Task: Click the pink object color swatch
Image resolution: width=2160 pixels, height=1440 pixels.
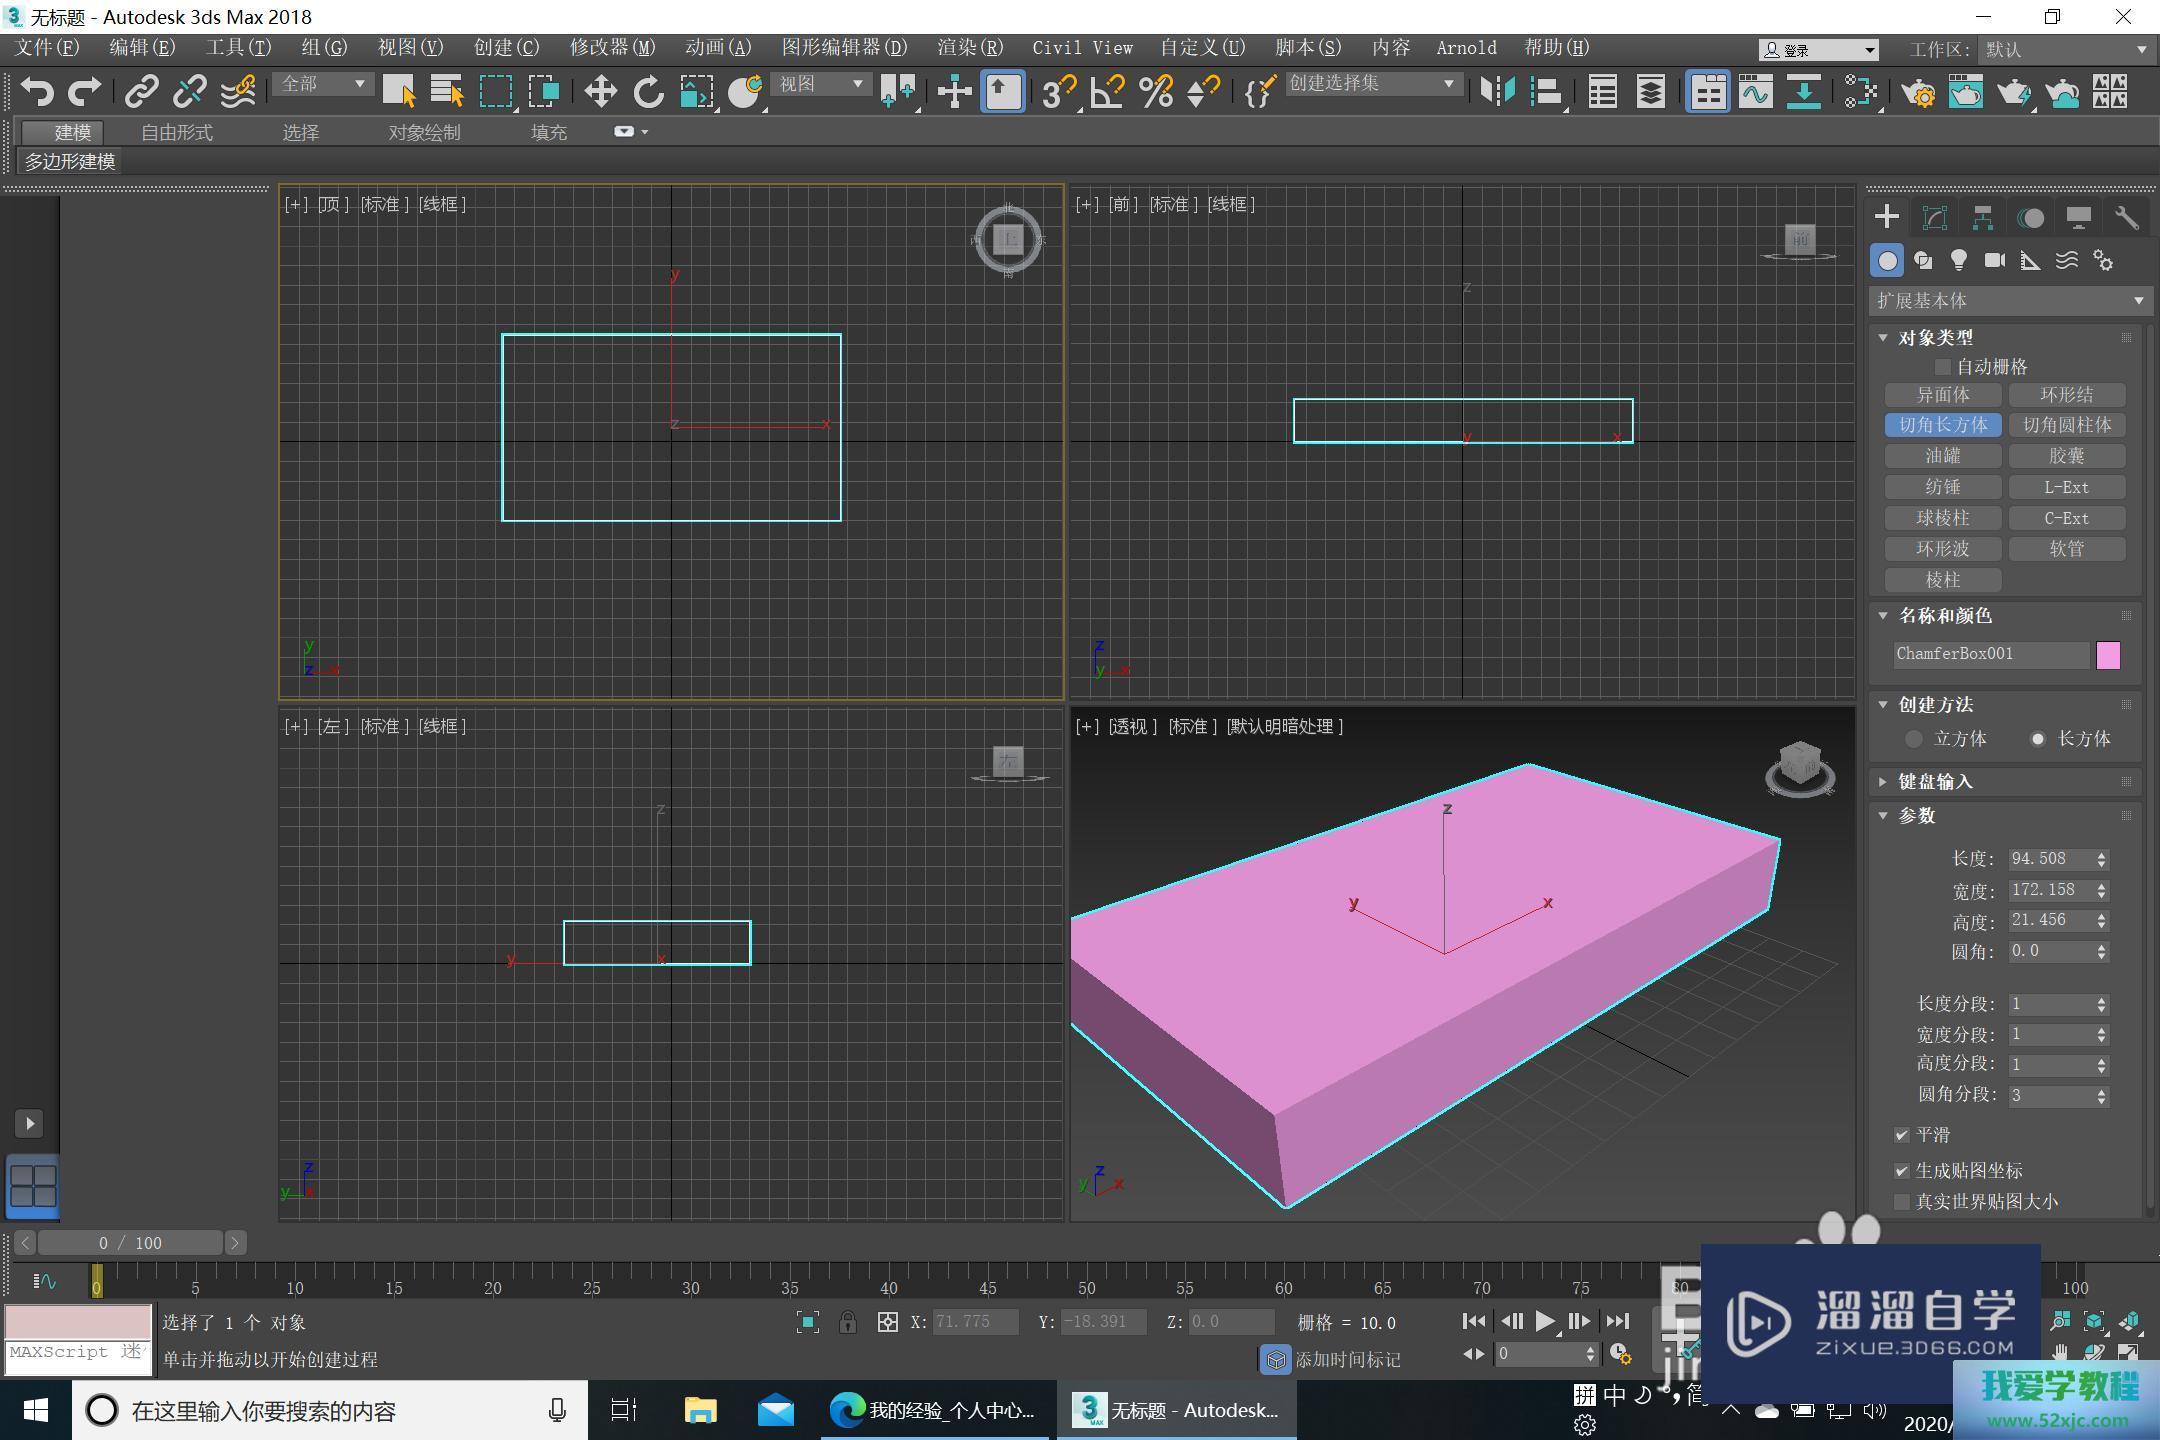Action: pos(2108,655)
